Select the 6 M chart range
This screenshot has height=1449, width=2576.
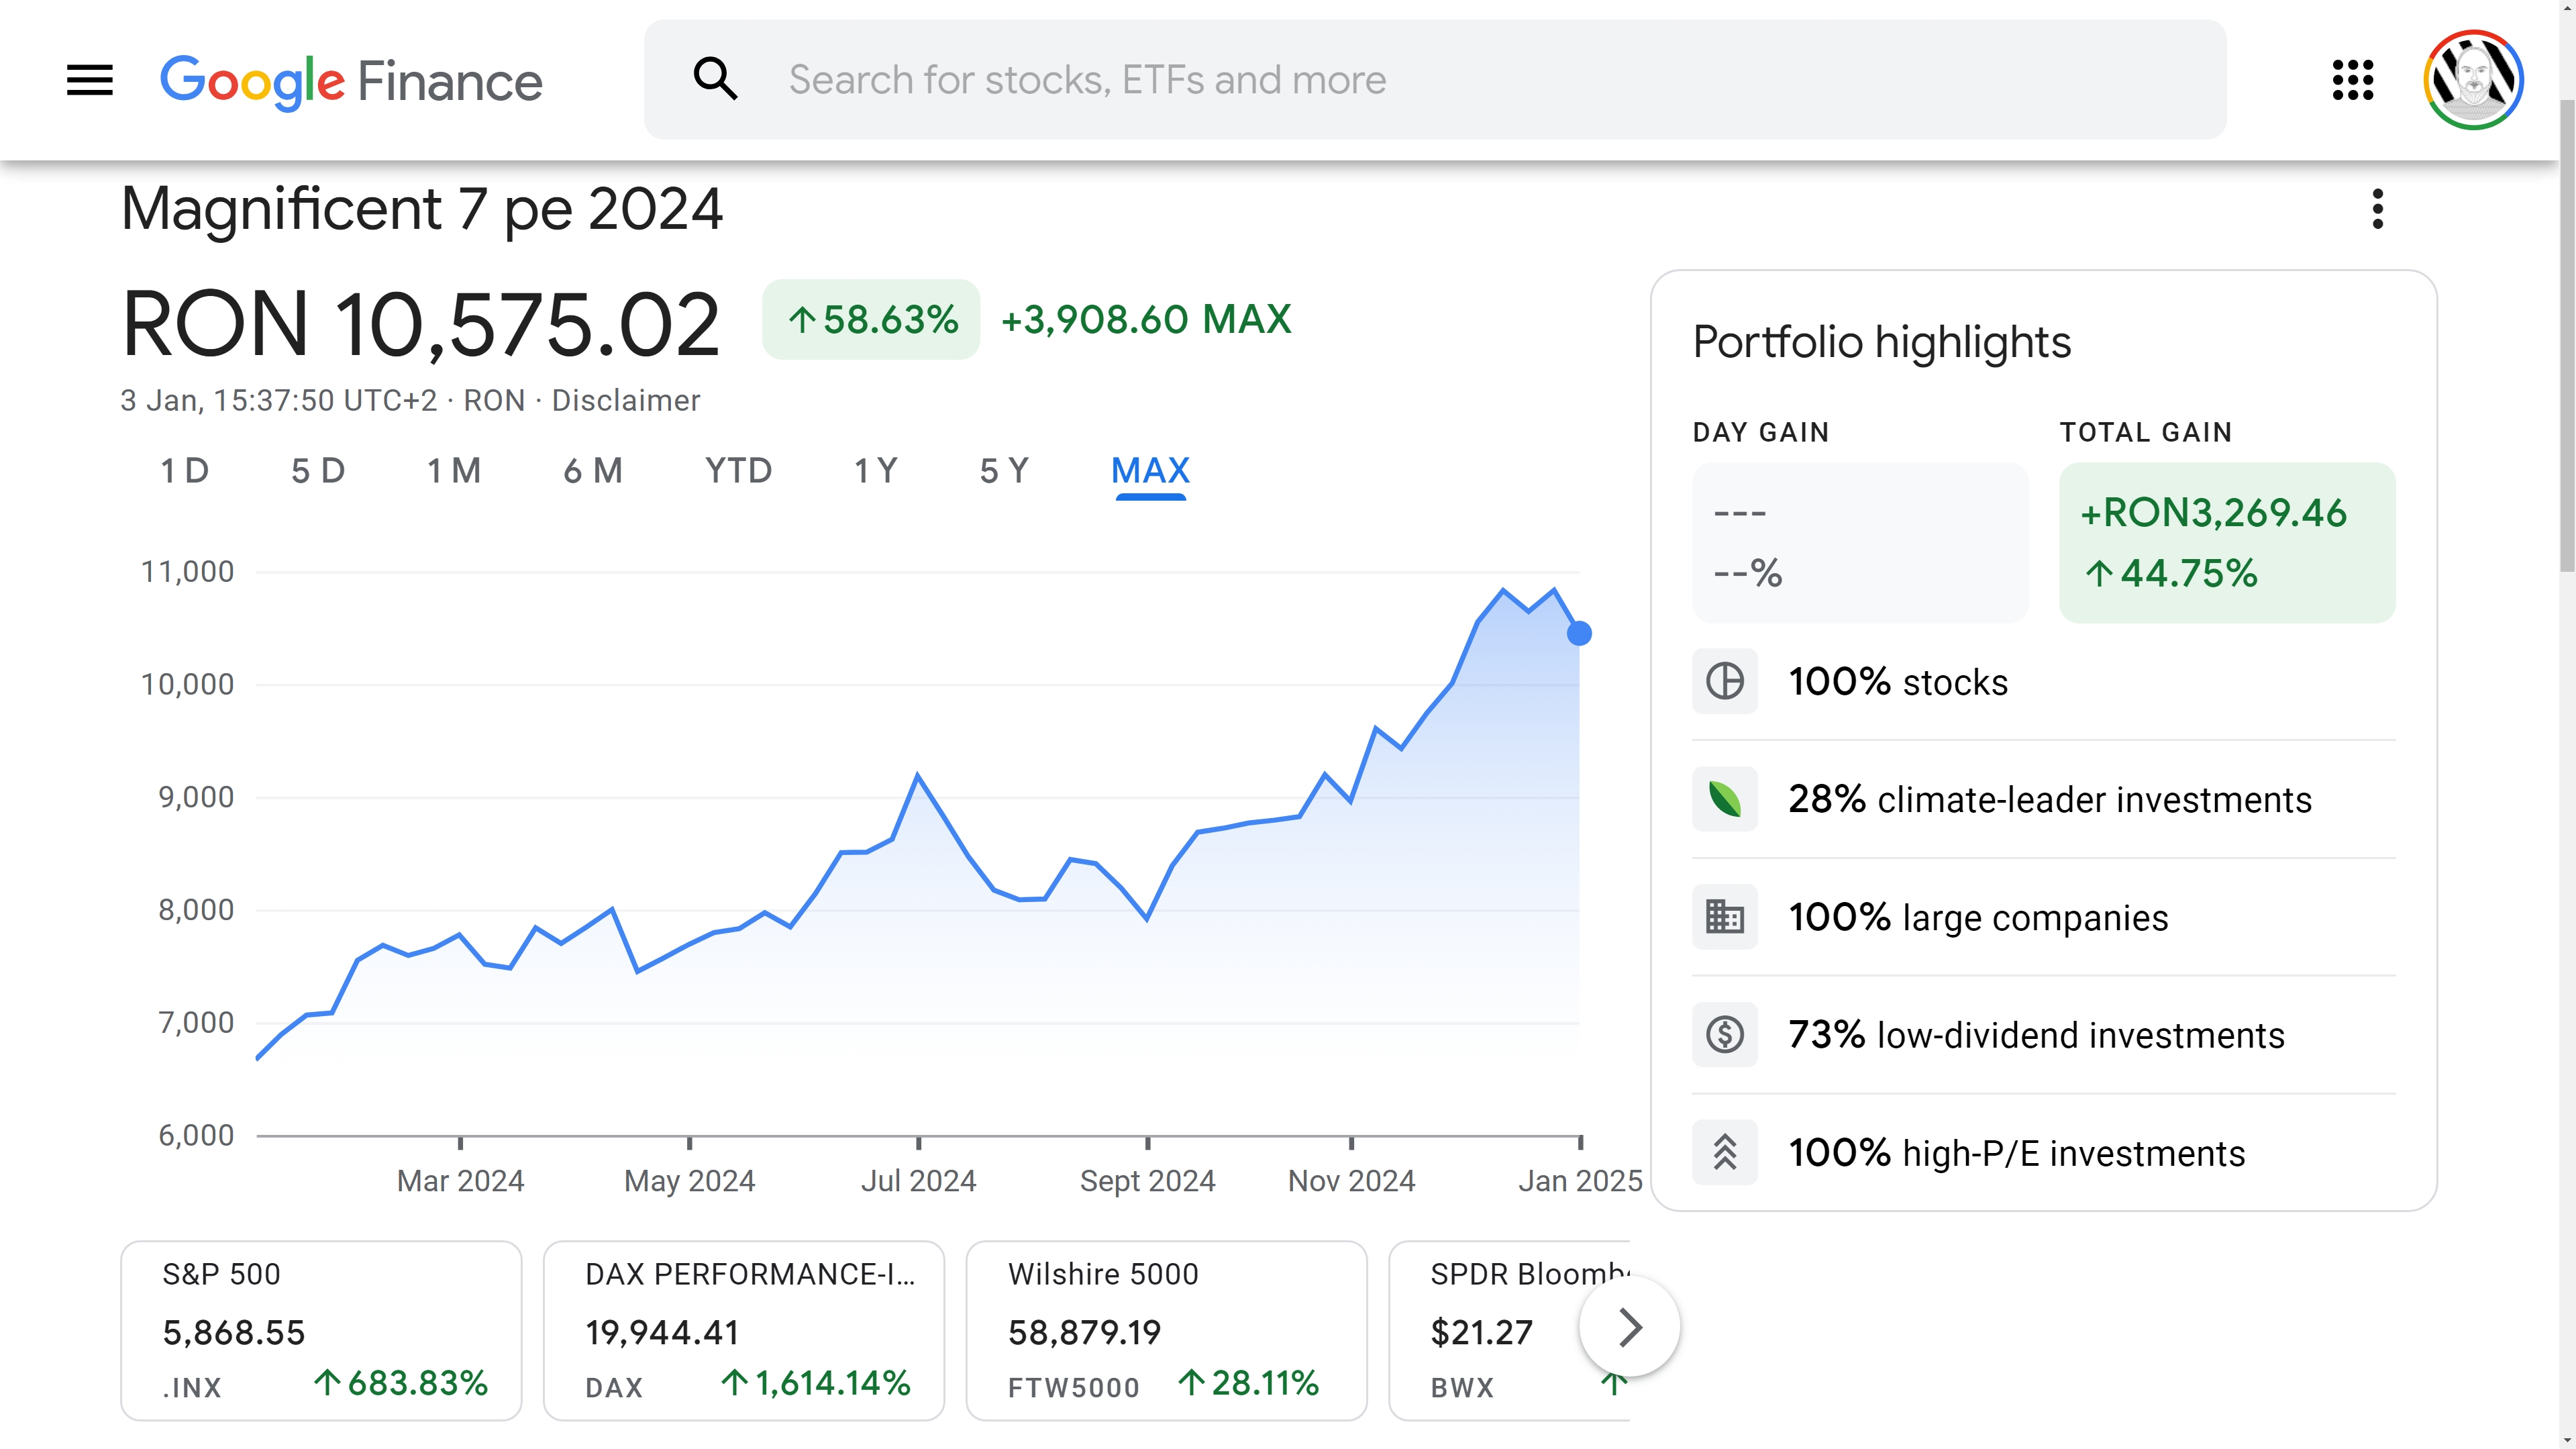pyautogui.click(x=592, y=470)
